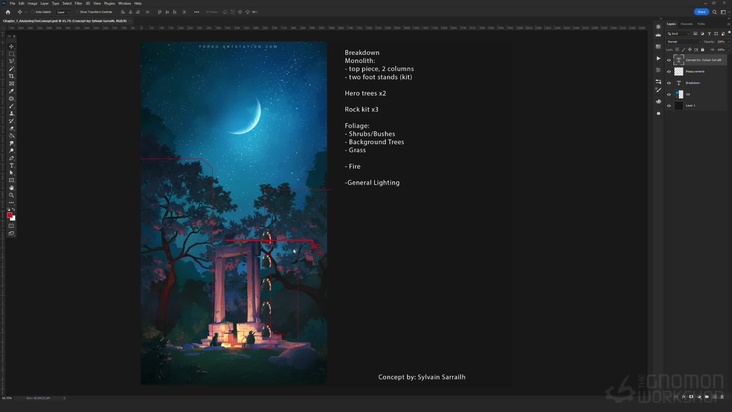Pick the Eyedropper tool
732x412 pixels.
12,91
